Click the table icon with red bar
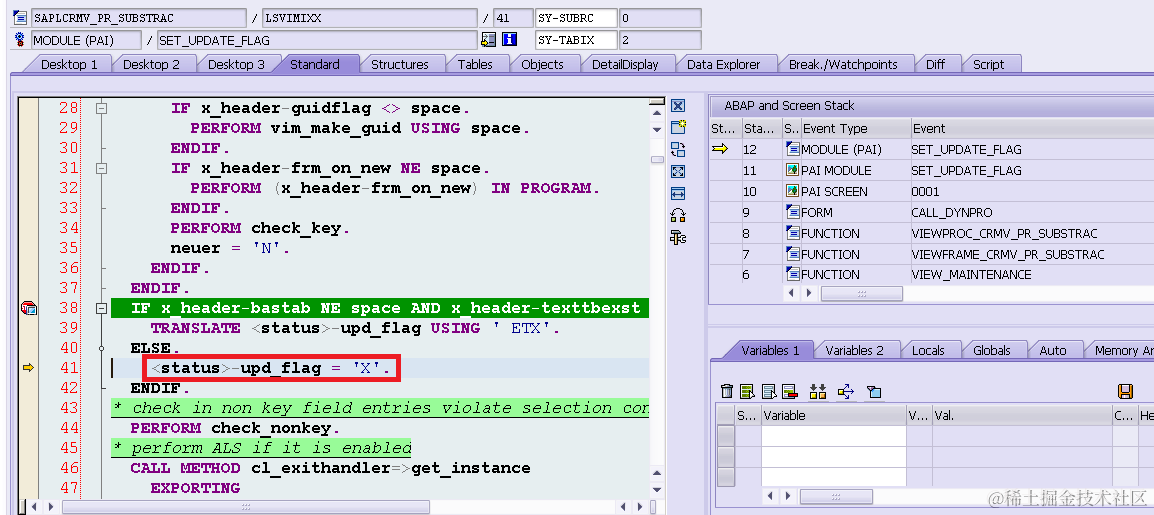The image size is (1154, 515). click(790, 391)
